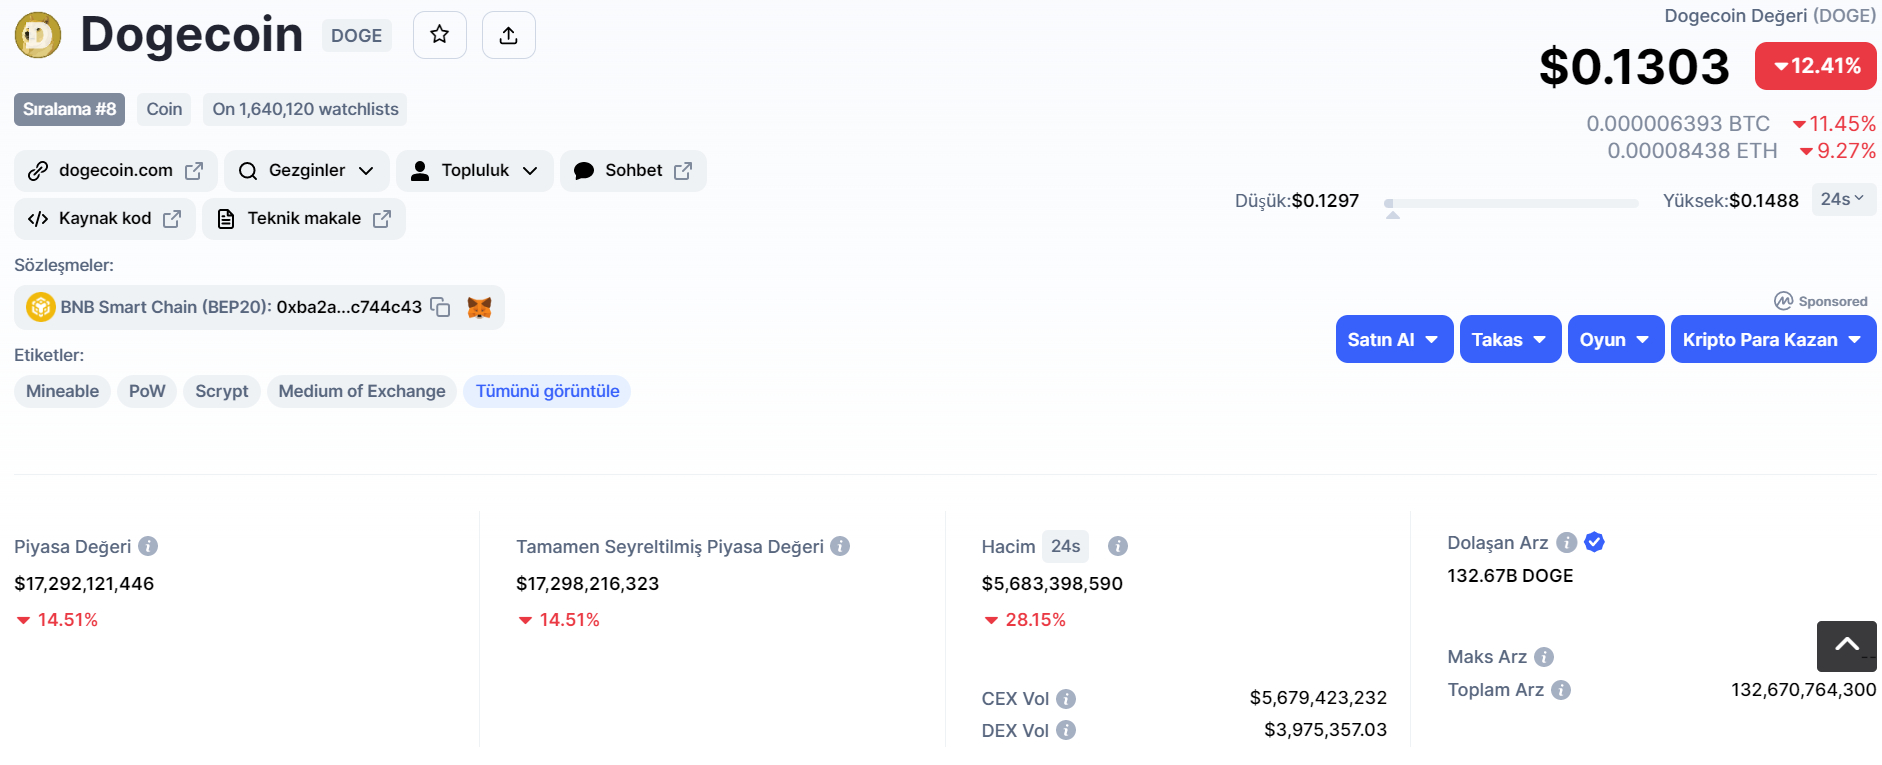Screen dimensions: 1882x765
Task: Click the Dogecoin logo icon
Action: 38,35
